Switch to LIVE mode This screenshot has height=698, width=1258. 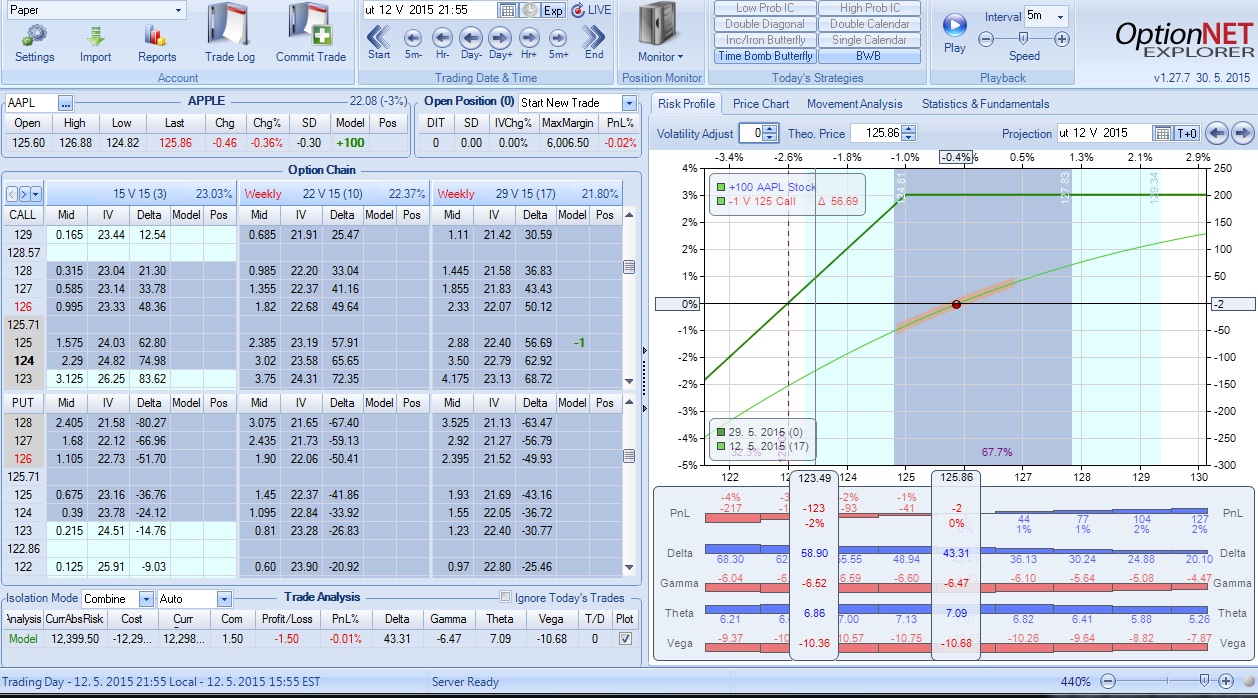[591, 10]
